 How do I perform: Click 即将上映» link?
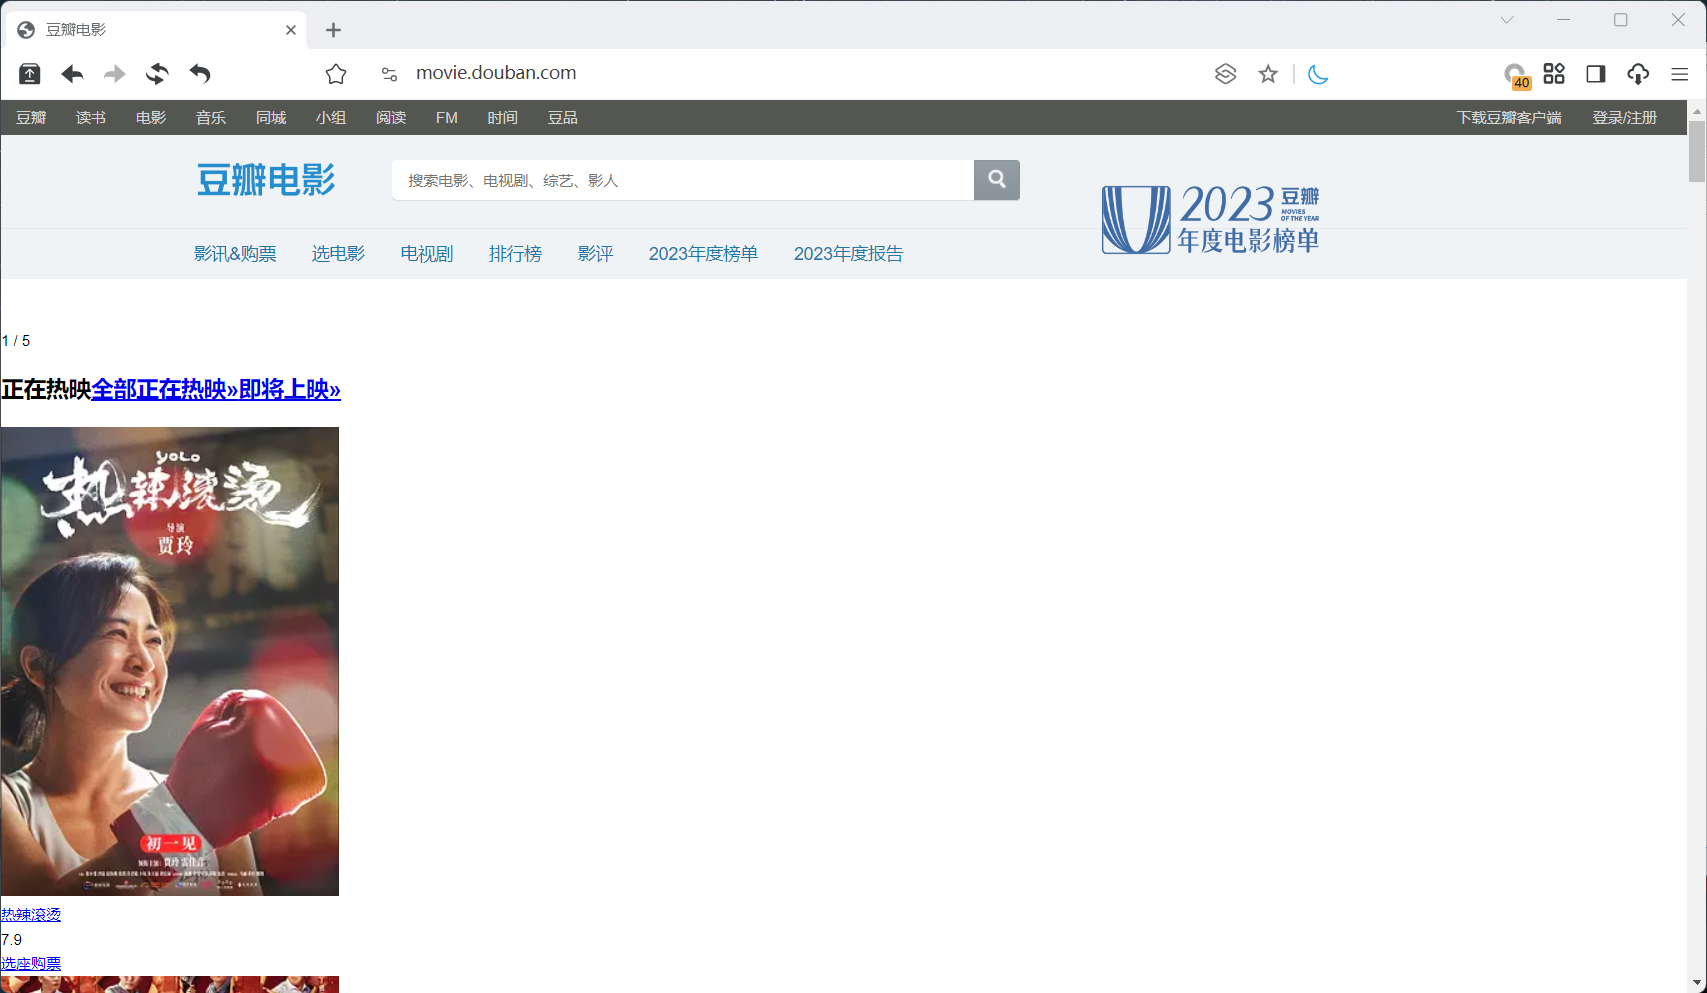[x=290, y=389]
